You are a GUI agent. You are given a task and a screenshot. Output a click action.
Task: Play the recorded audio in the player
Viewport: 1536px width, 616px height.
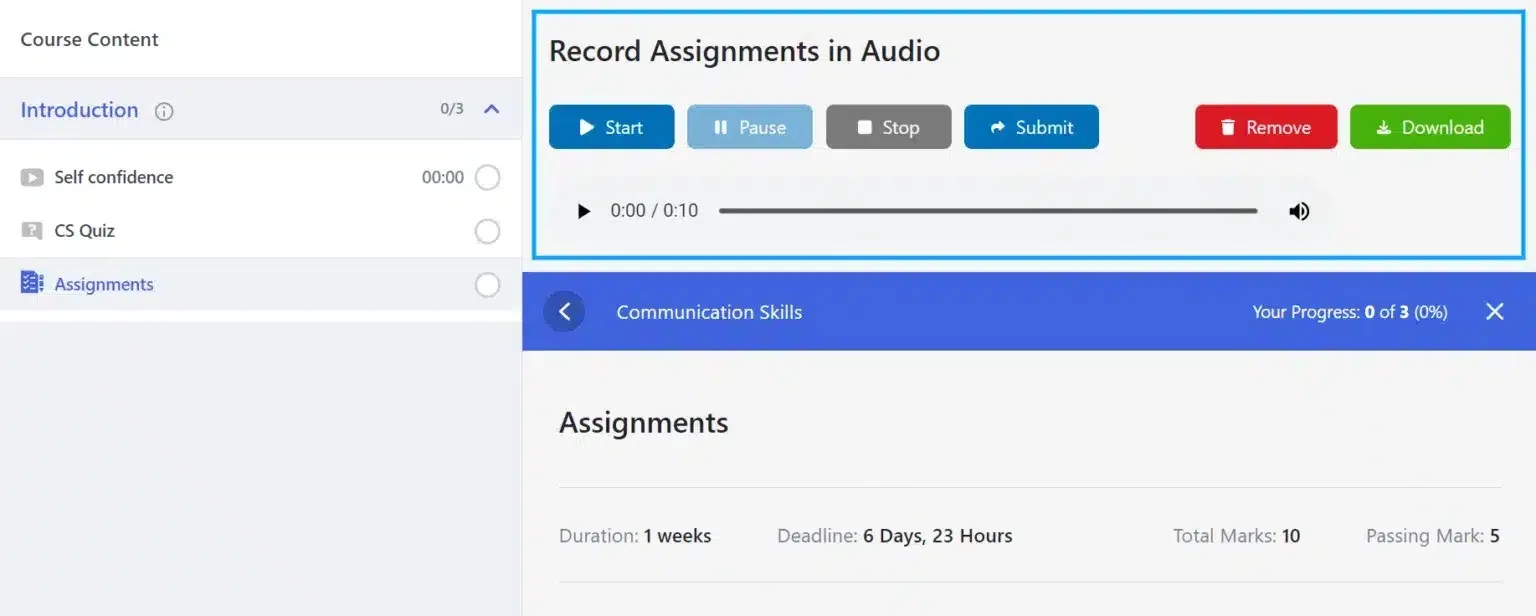[583, 211]
